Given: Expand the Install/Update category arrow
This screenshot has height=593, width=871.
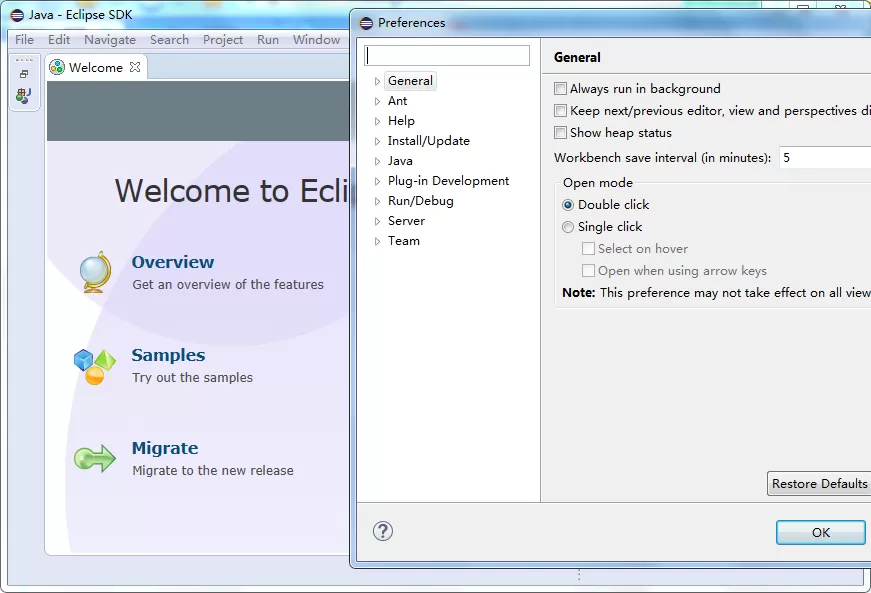Looking at the screenshot, I should (377, 142).
